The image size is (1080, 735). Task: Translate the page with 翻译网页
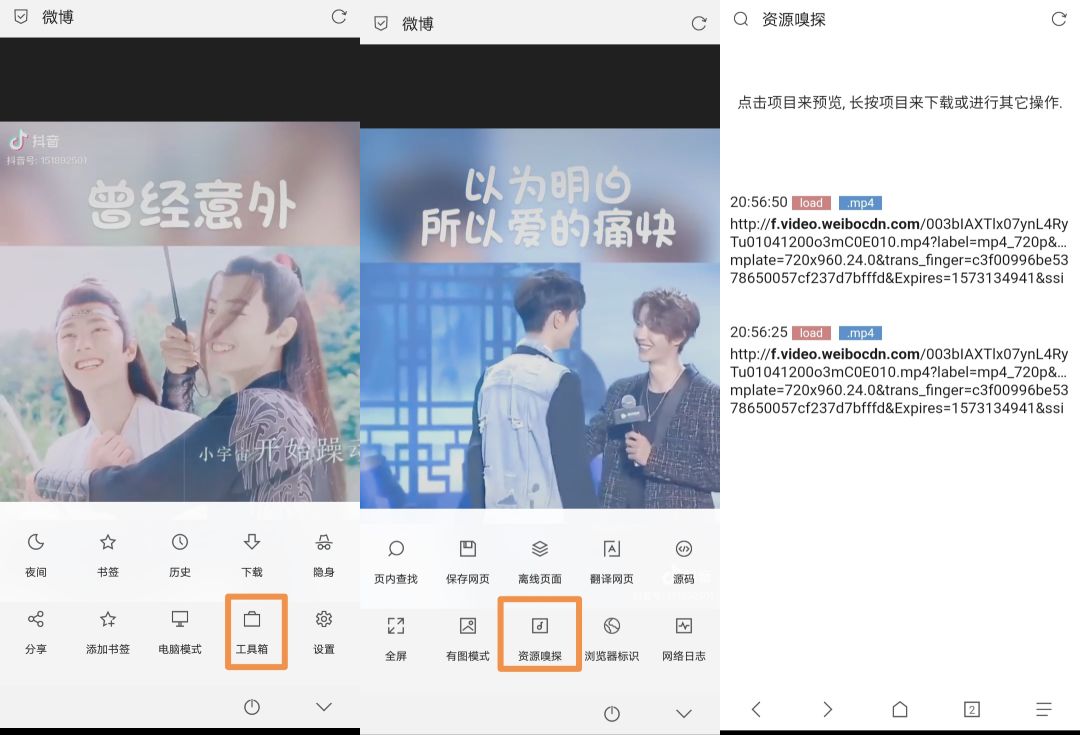[611, 556]
